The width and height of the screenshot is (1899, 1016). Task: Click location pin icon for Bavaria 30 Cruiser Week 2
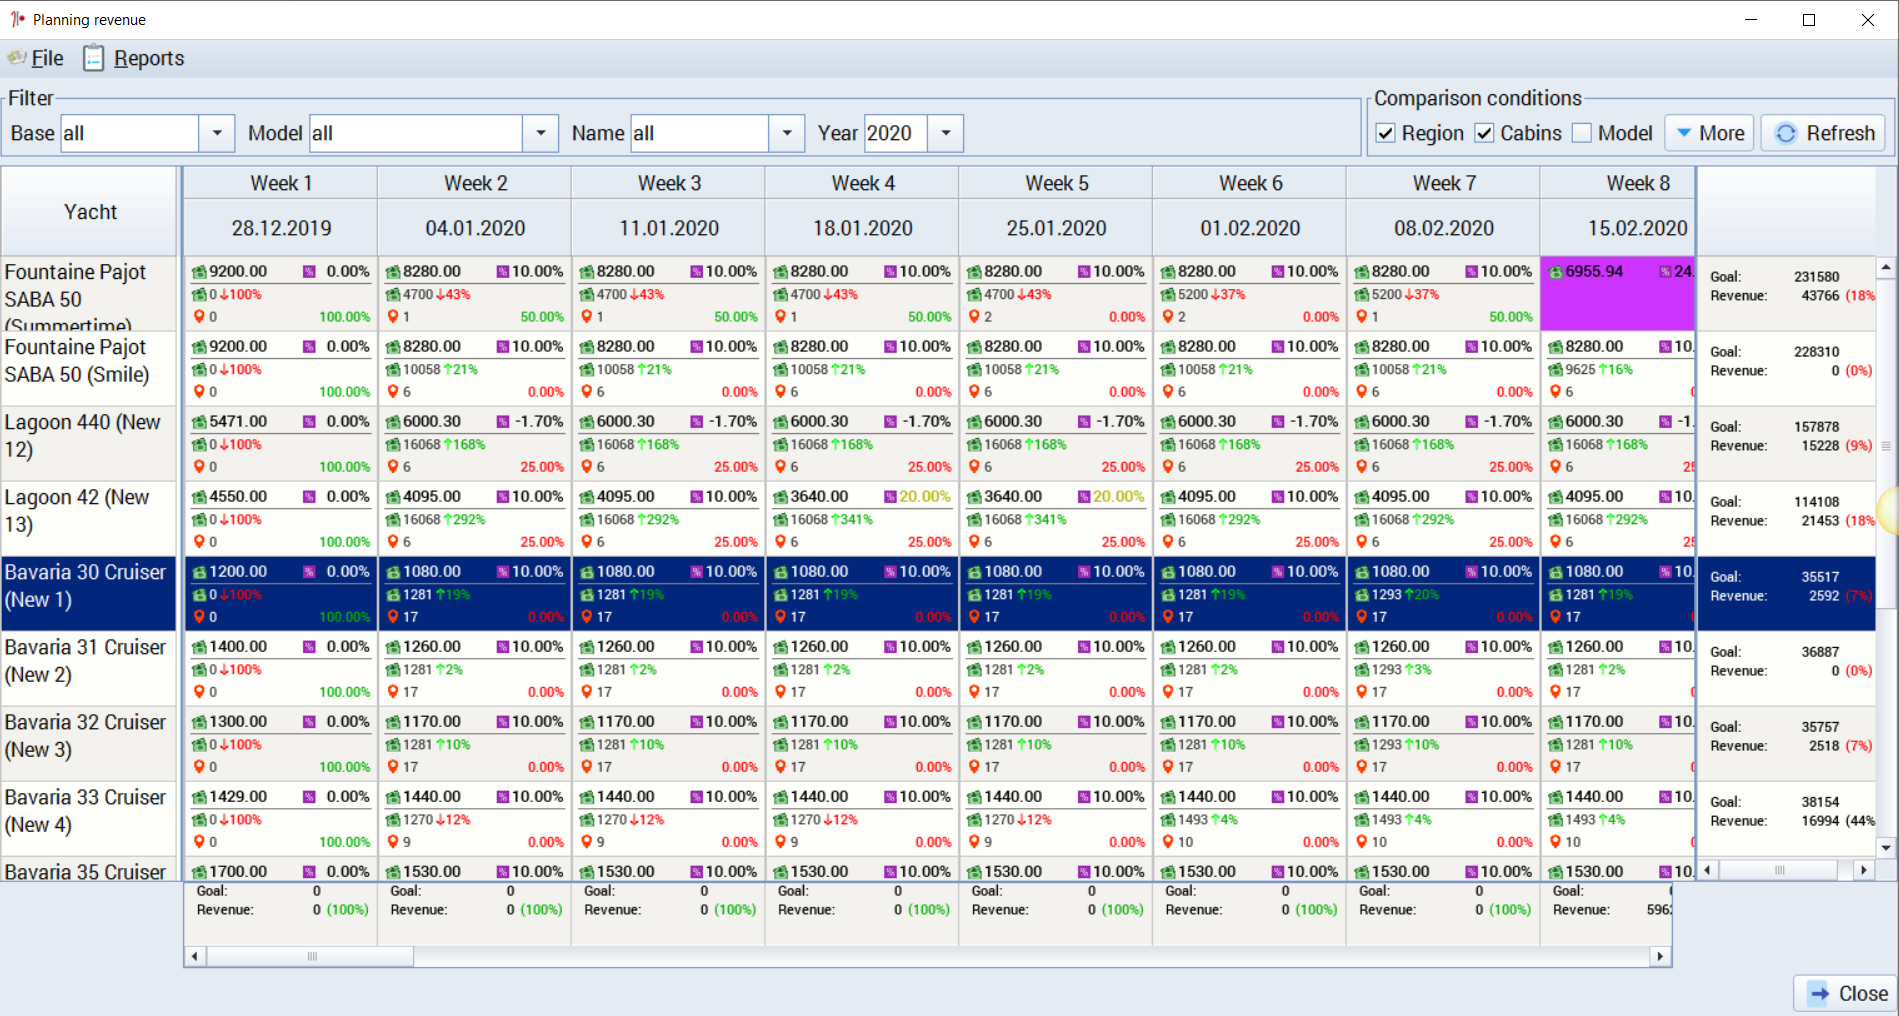[x=393, y=616]
